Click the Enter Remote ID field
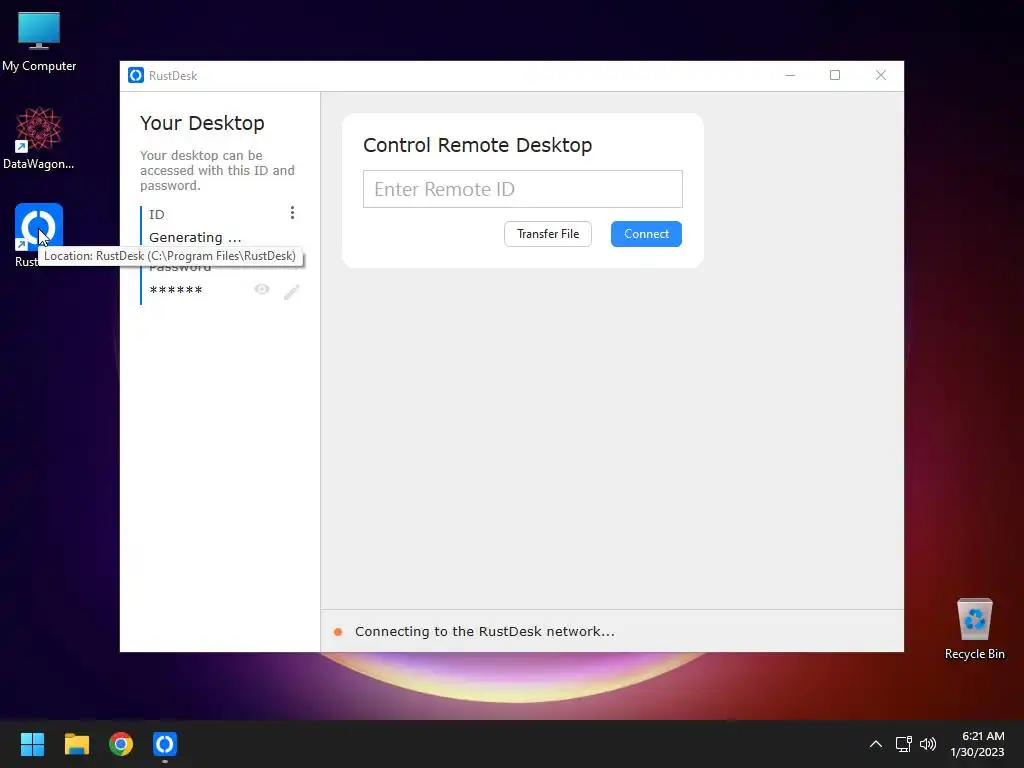 522,189
